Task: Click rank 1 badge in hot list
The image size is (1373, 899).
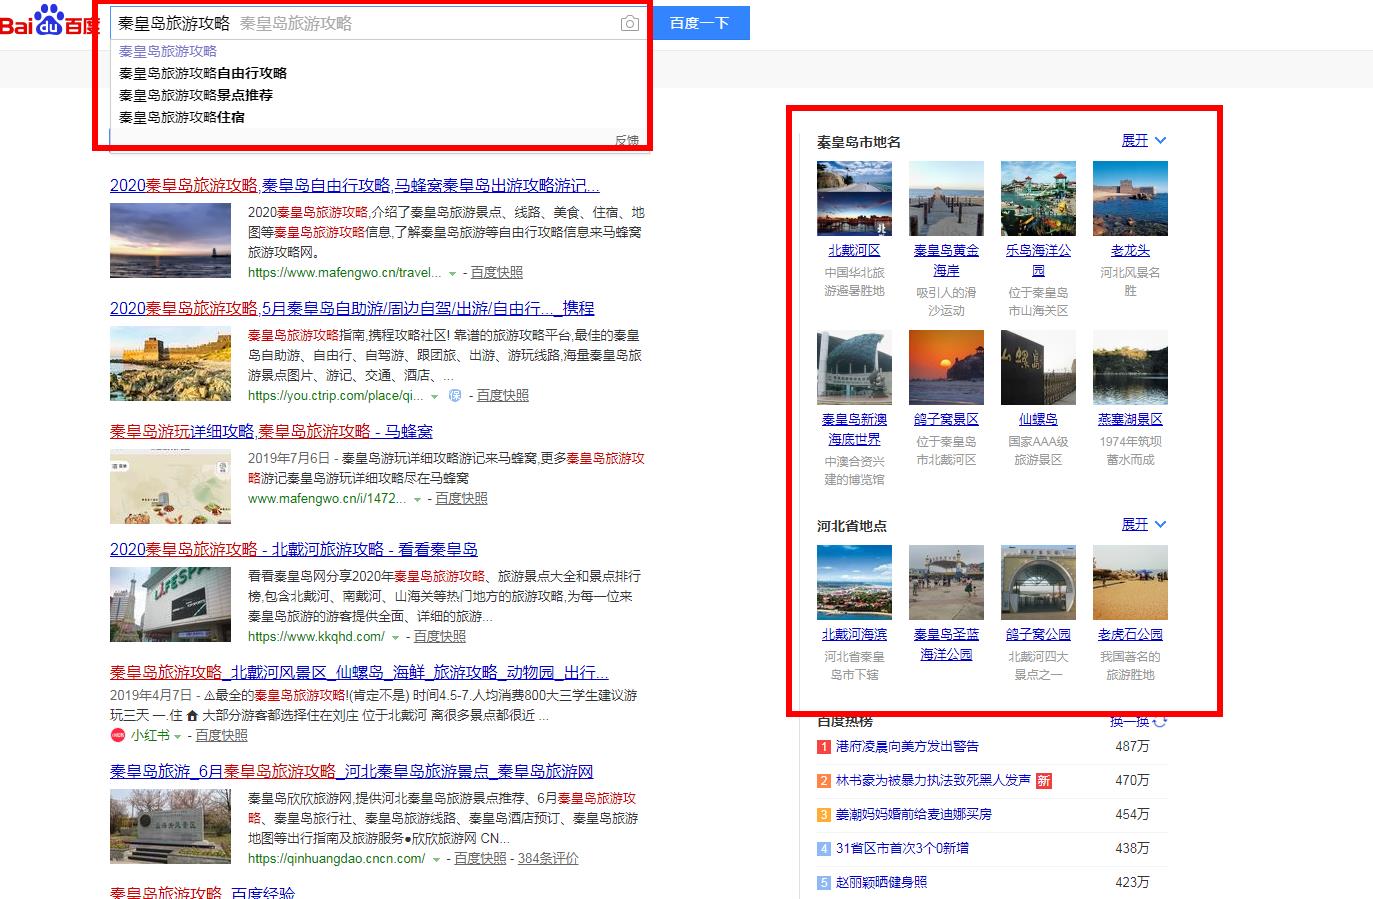Action: pyautogui.click(x=824, y=746)
